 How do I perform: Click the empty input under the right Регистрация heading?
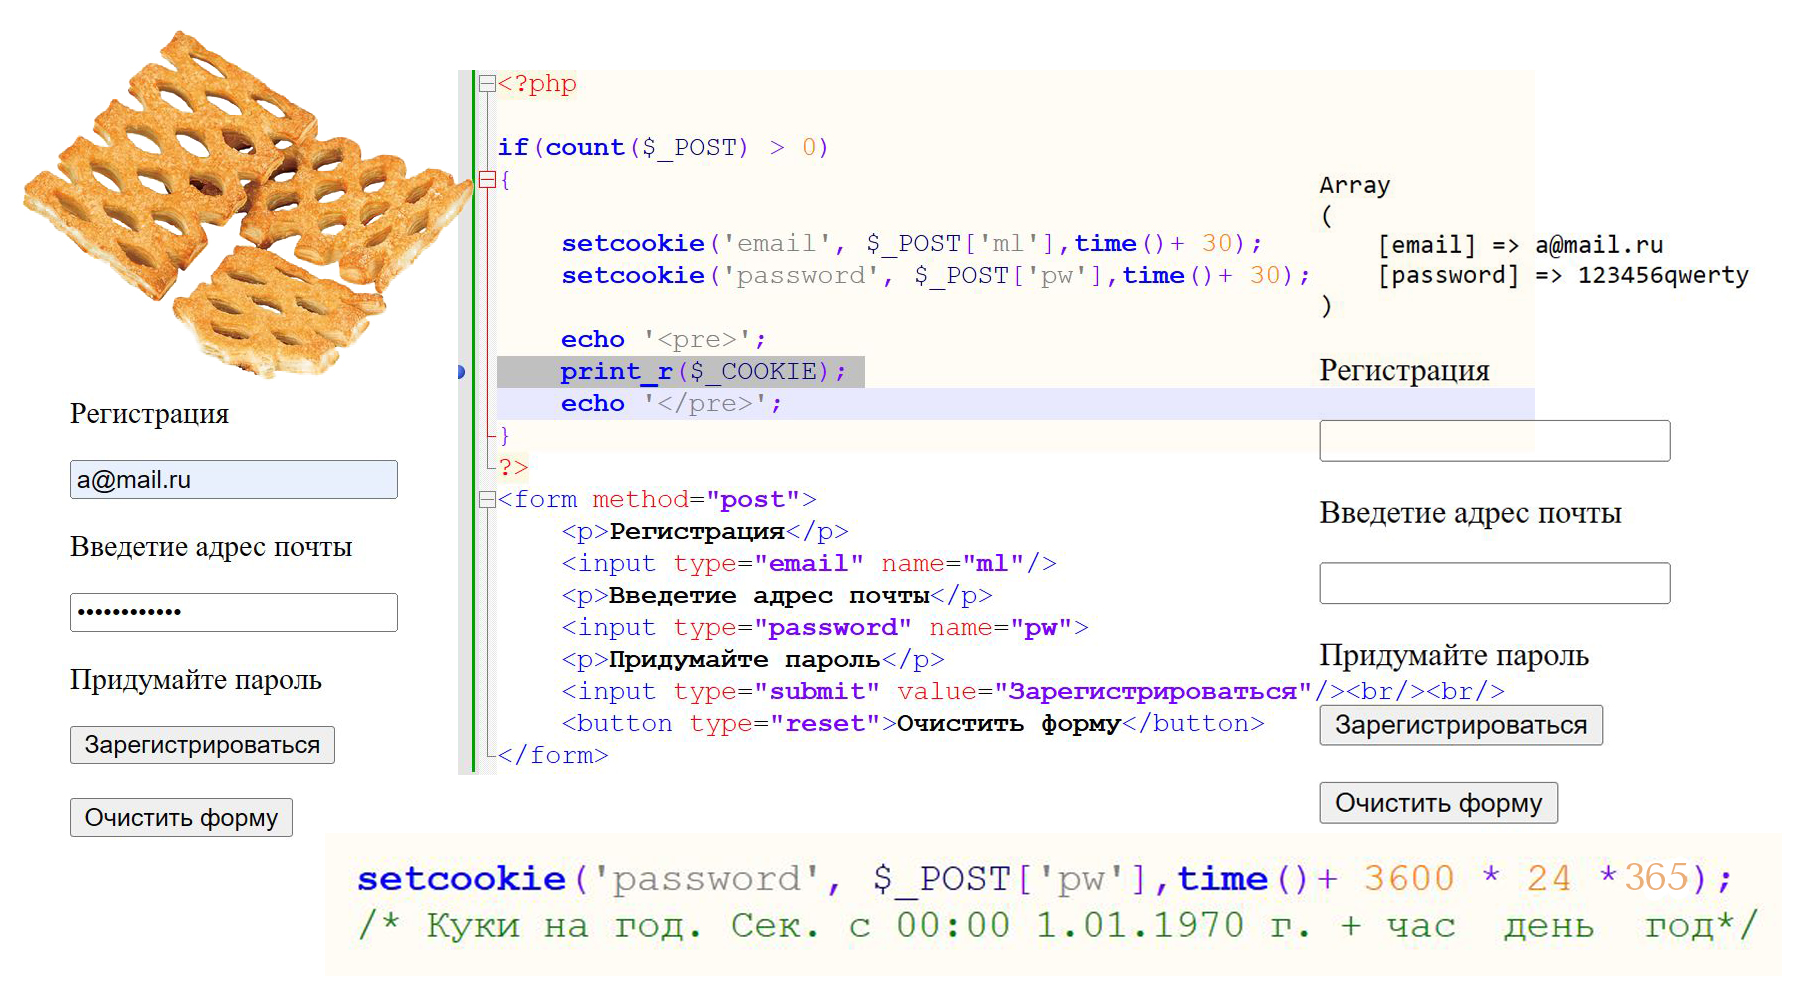1494,441
